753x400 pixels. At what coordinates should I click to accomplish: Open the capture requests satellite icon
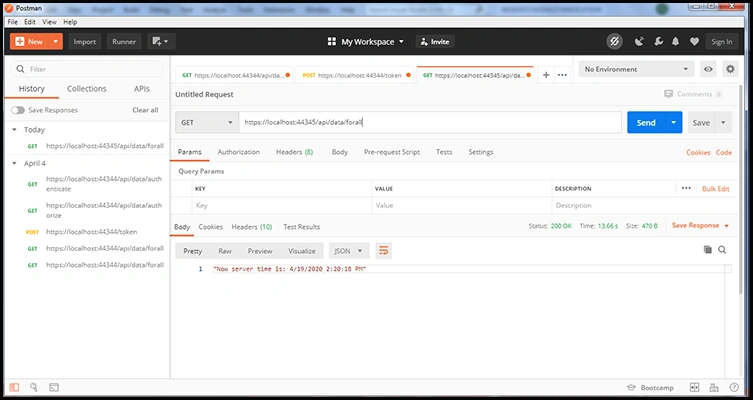point(639,42)
